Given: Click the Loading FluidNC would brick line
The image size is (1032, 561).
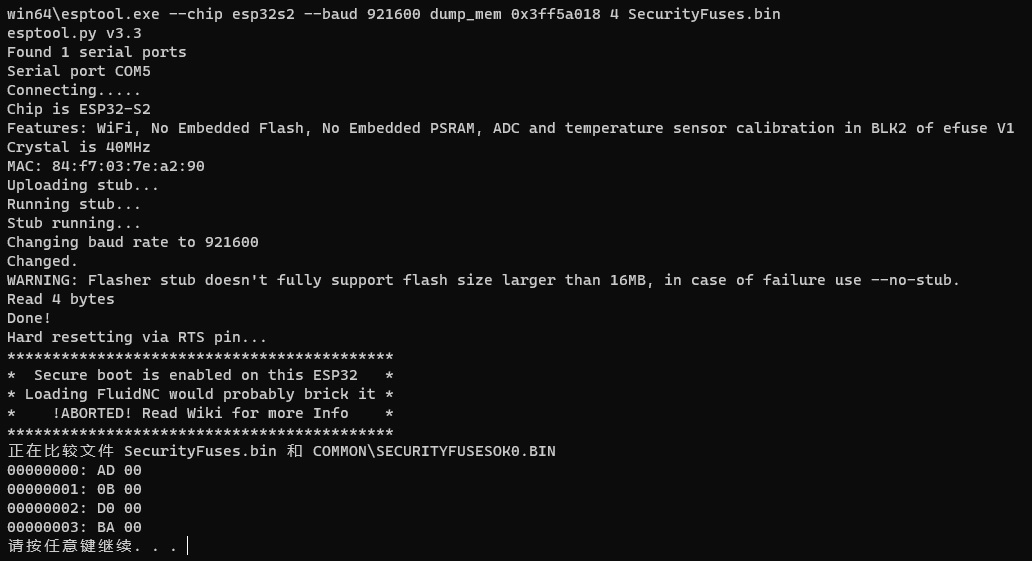Looking at the screenshot, I should pyautogui.click(x=200, y=394).
